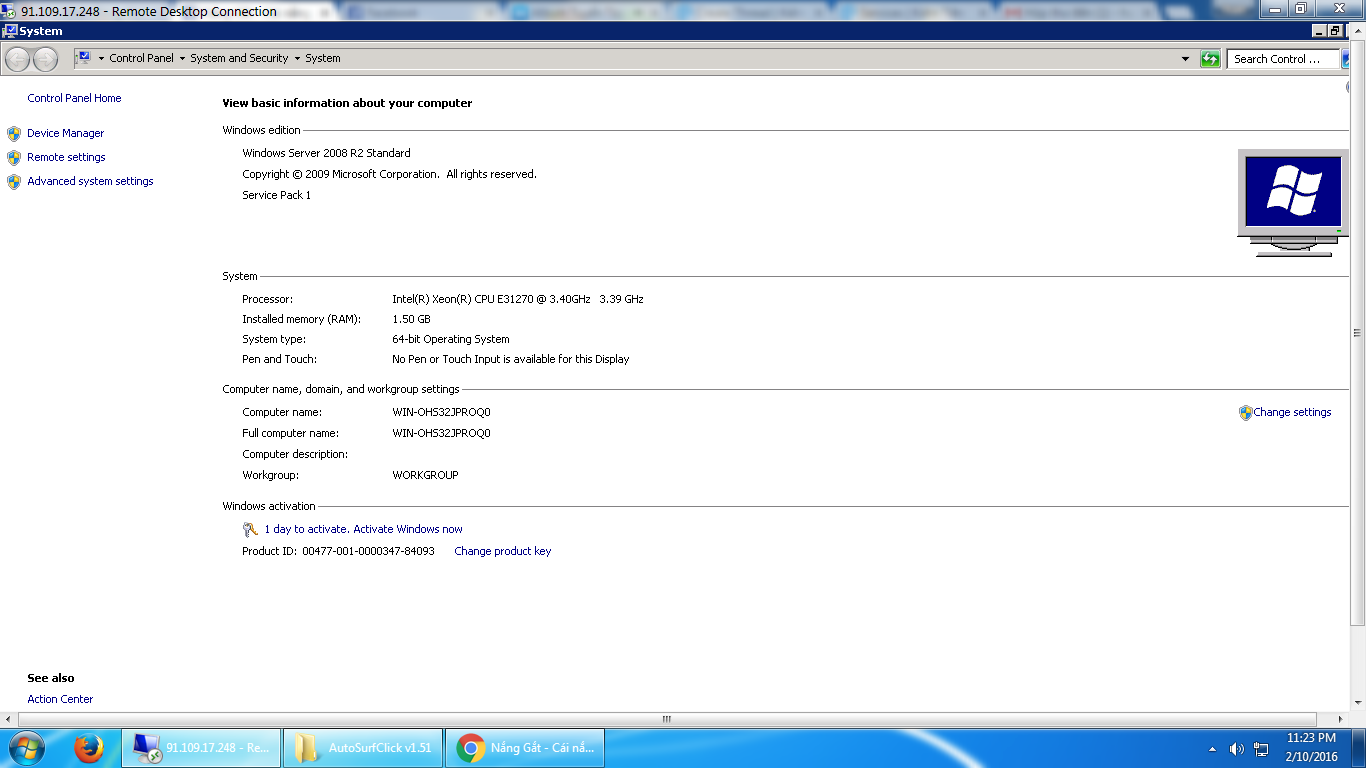Click the shield icon beside Device Manager
The image size is (1366, 768).
click(x=14, y=133)
